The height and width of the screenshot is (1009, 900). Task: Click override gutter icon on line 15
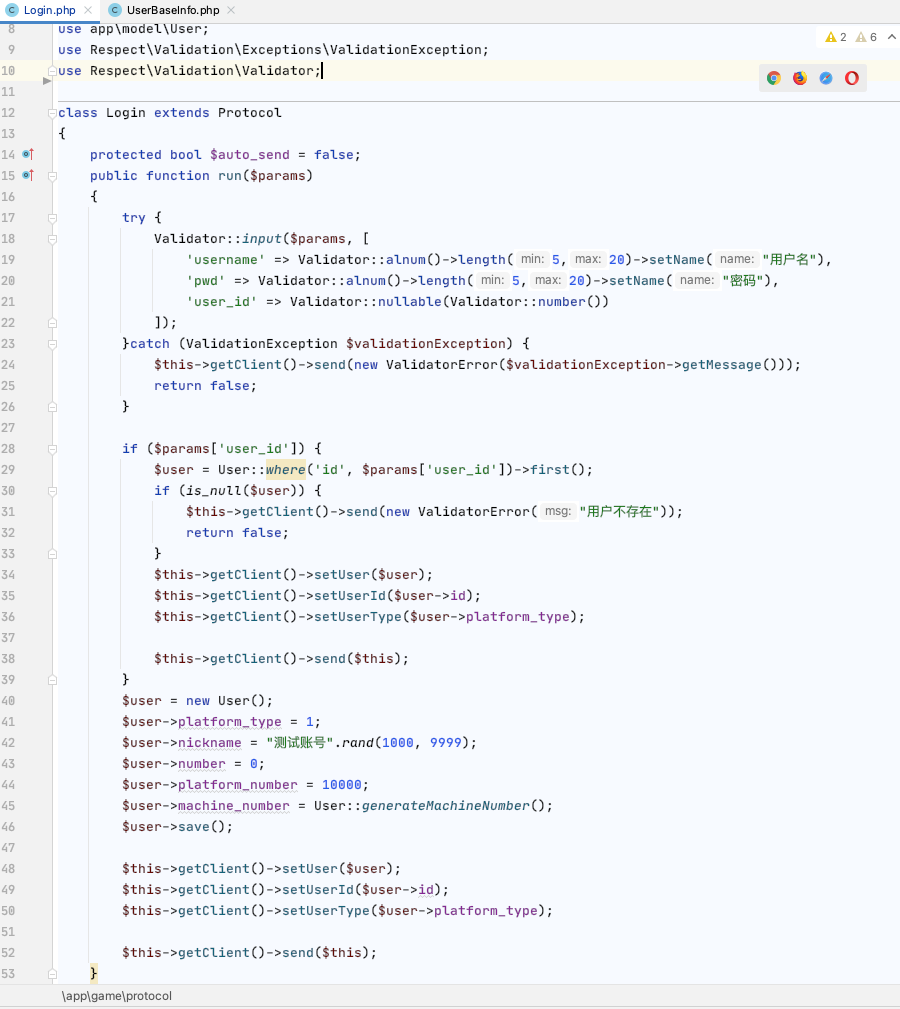(28, 175)
